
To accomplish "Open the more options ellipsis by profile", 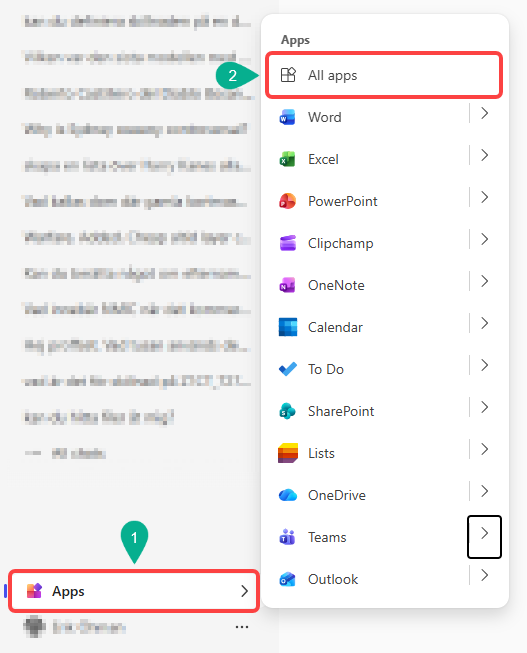I will (x=242, y=627).
